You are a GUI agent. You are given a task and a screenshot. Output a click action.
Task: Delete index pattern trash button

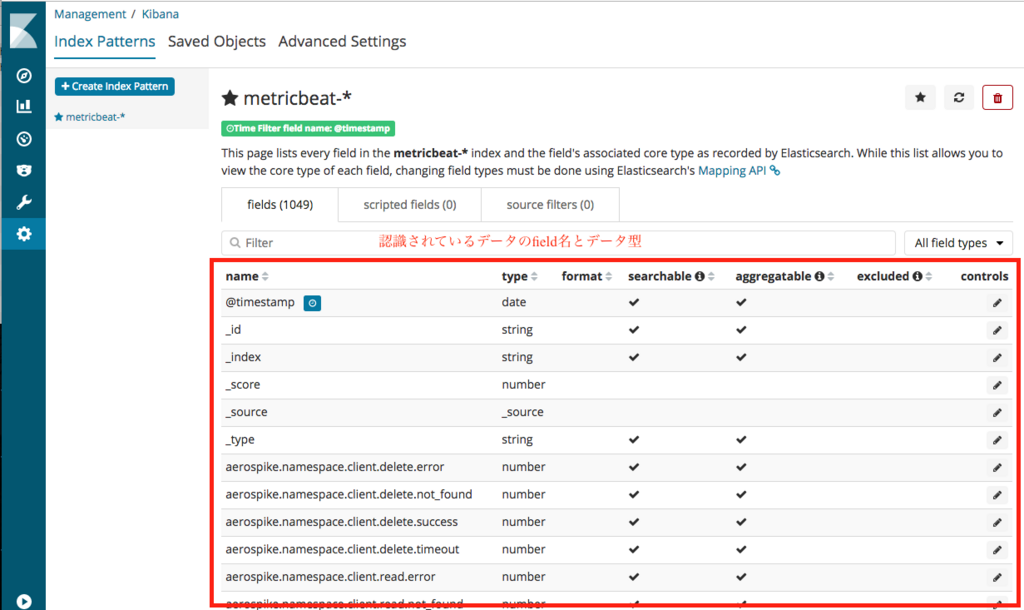point(997,98)
